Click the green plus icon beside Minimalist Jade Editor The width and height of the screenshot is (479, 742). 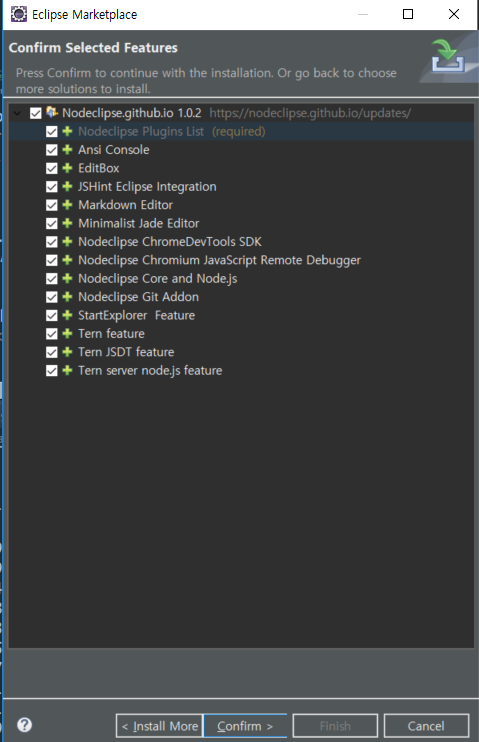(x=67, y=223)
